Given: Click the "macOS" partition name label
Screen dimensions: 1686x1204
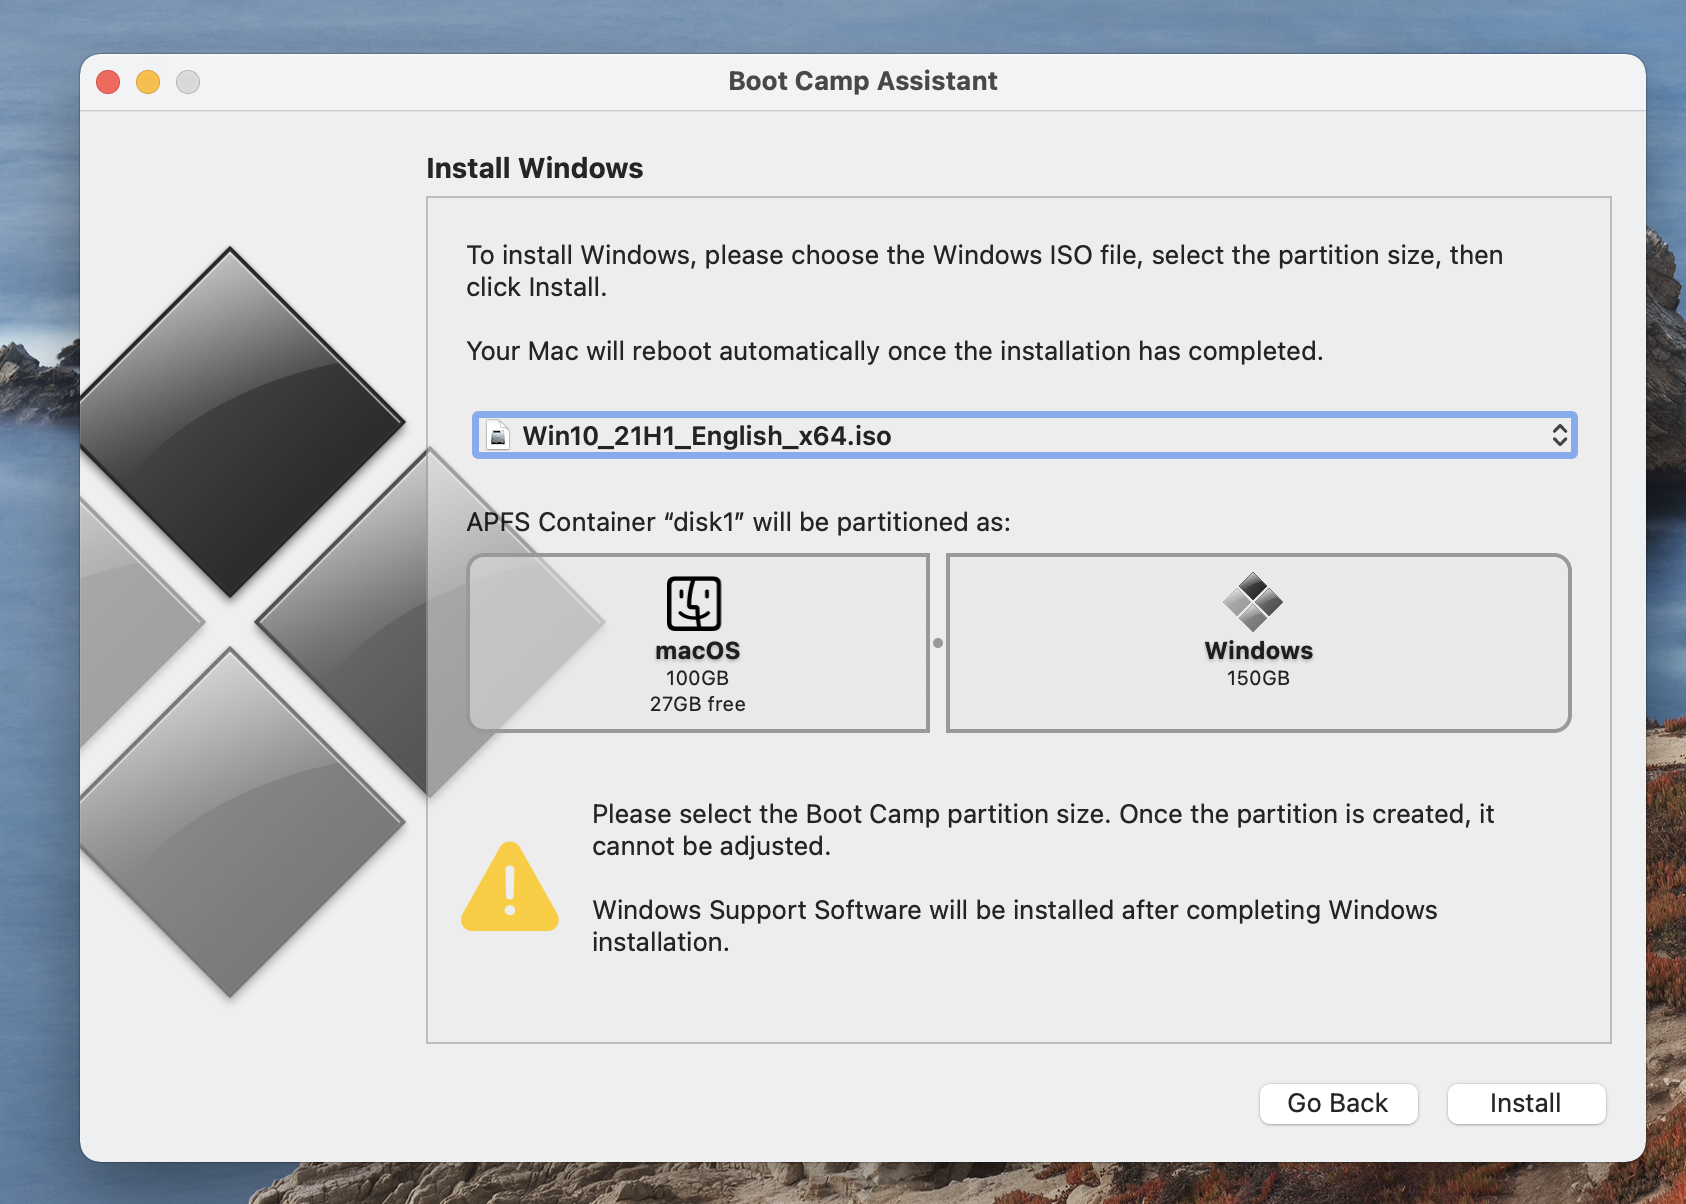Looking at the screenshot, I should (697, 650).
